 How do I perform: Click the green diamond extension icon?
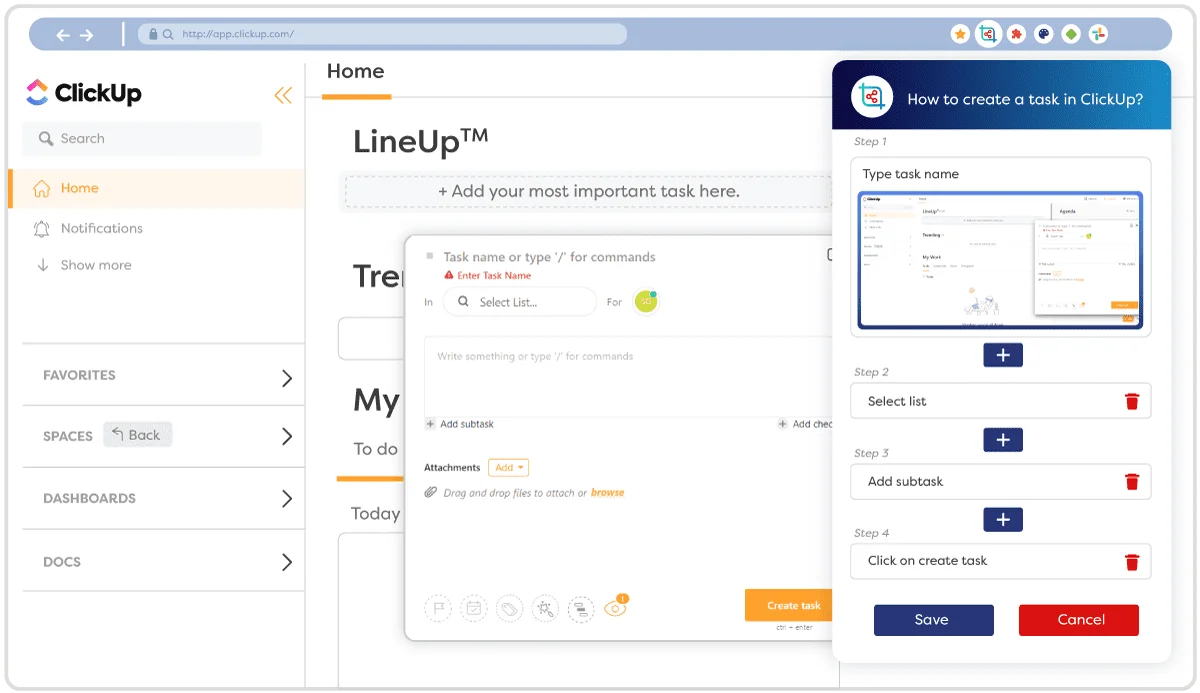(1071, 34)
